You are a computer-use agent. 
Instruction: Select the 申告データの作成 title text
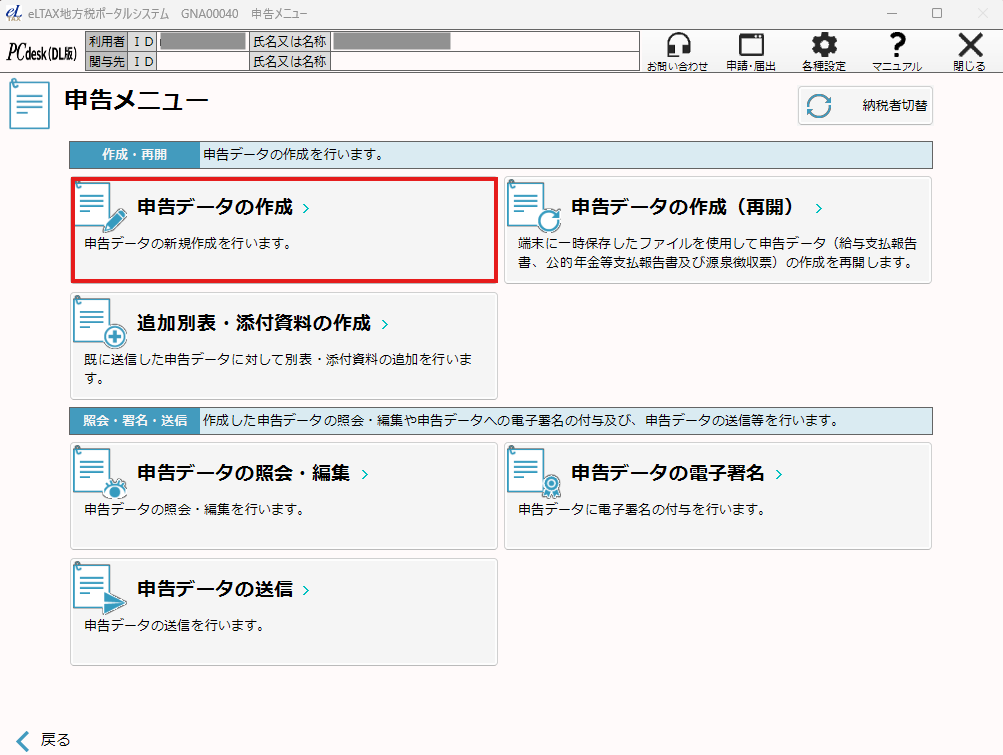(215, 208)
